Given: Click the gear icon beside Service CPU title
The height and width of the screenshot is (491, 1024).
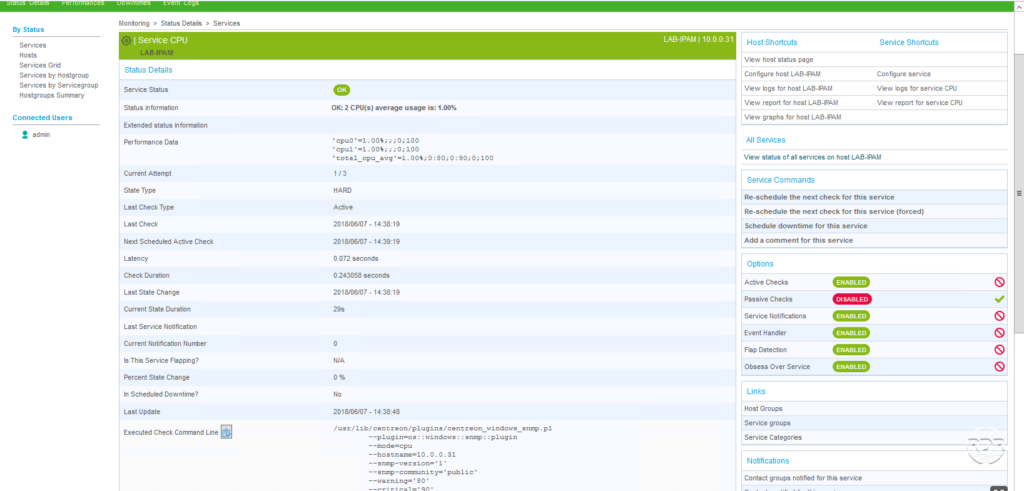Looking at the screenshot, I should tap(126, 40).
